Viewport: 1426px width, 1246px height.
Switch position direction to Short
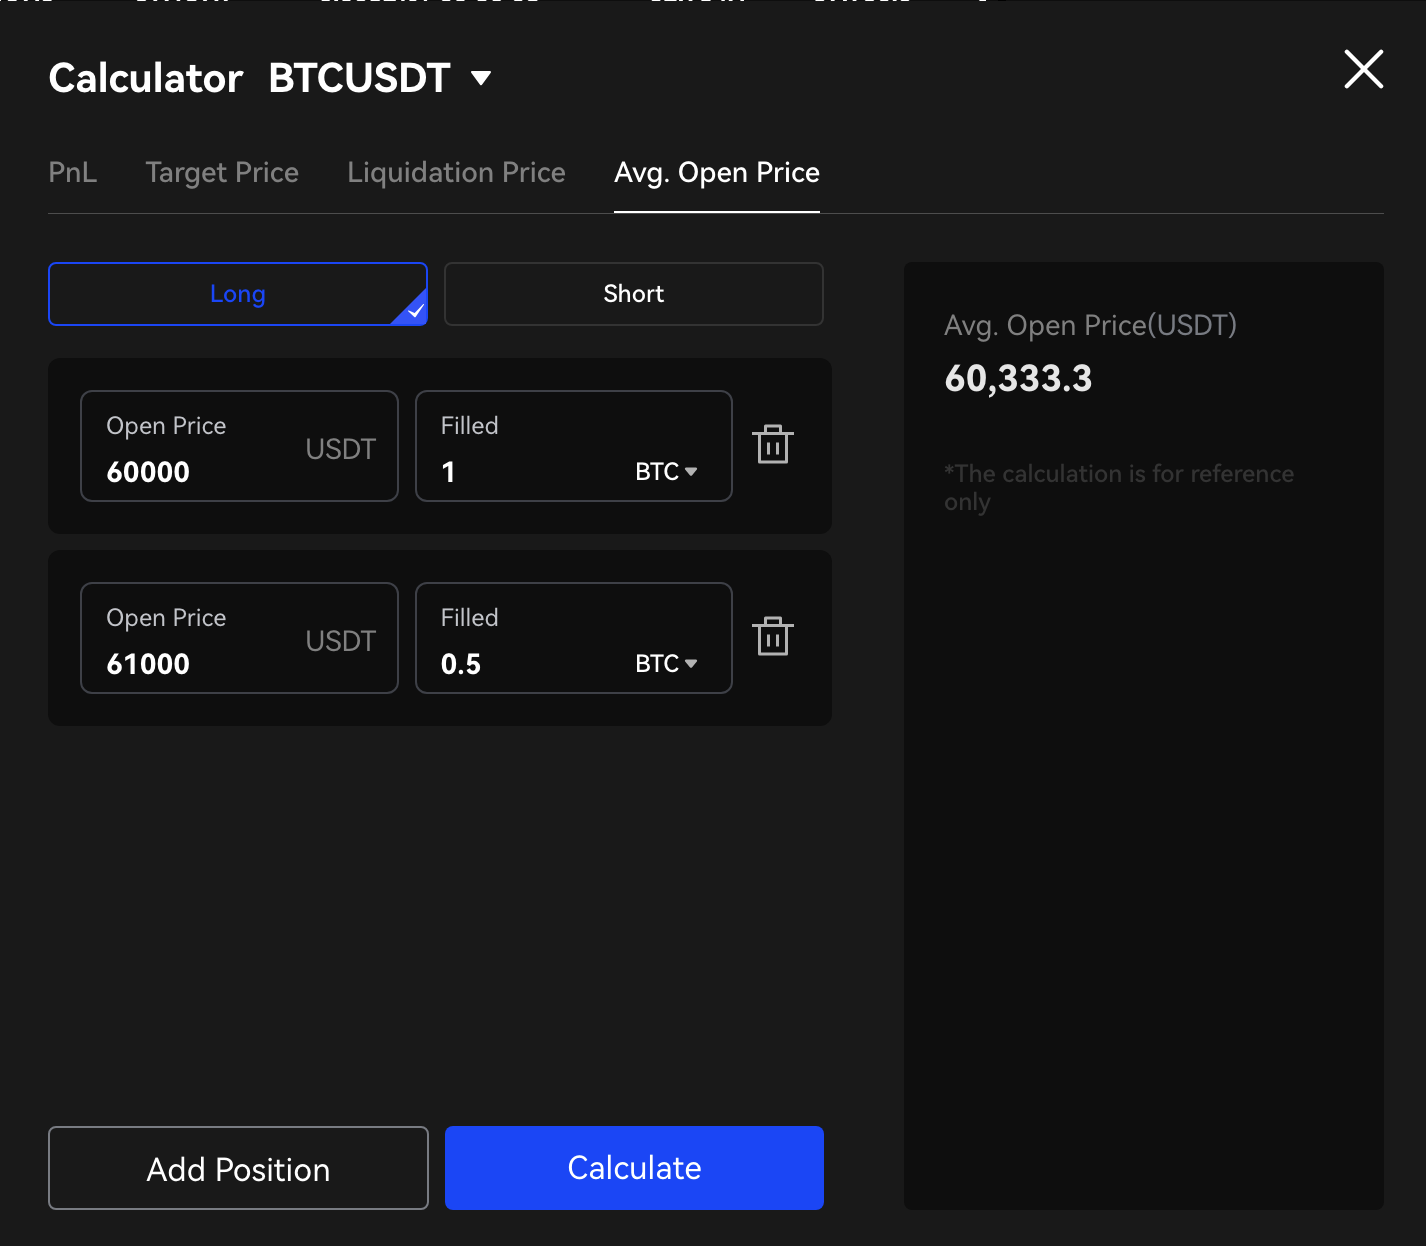(x=633, y=294)
